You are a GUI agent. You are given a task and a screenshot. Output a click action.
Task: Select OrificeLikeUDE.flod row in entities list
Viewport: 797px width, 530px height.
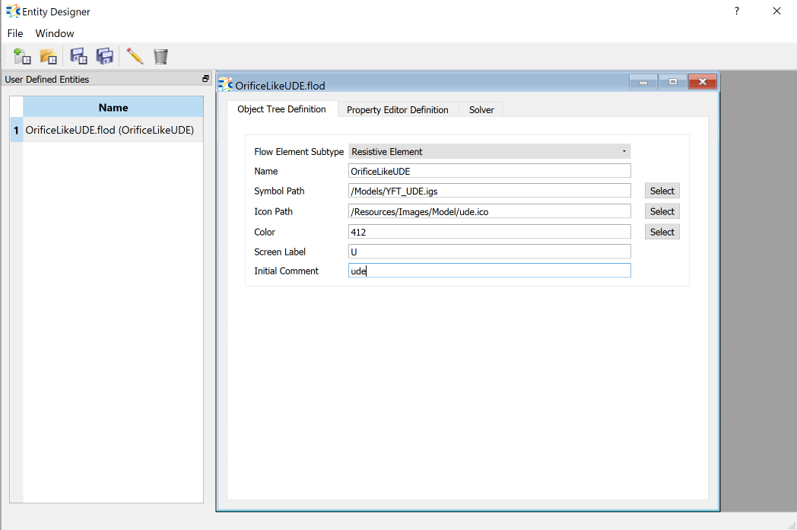(110, 130)
